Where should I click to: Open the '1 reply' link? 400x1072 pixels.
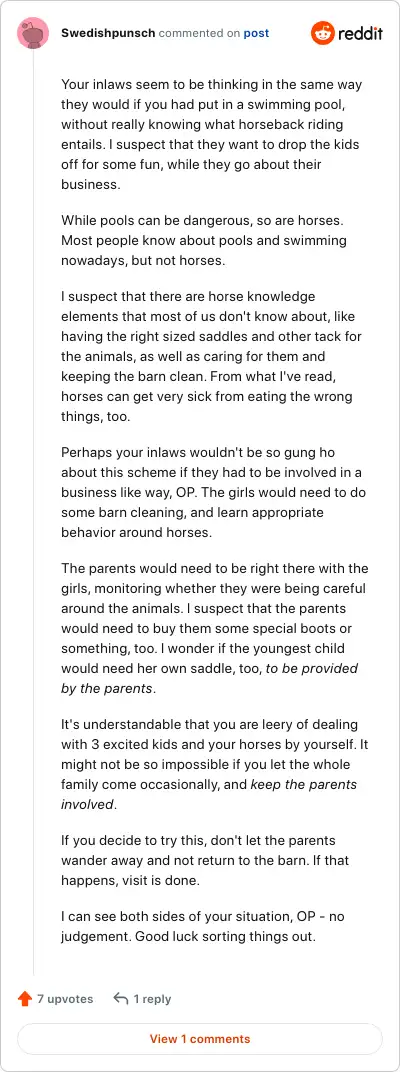[x=152, y=999]
